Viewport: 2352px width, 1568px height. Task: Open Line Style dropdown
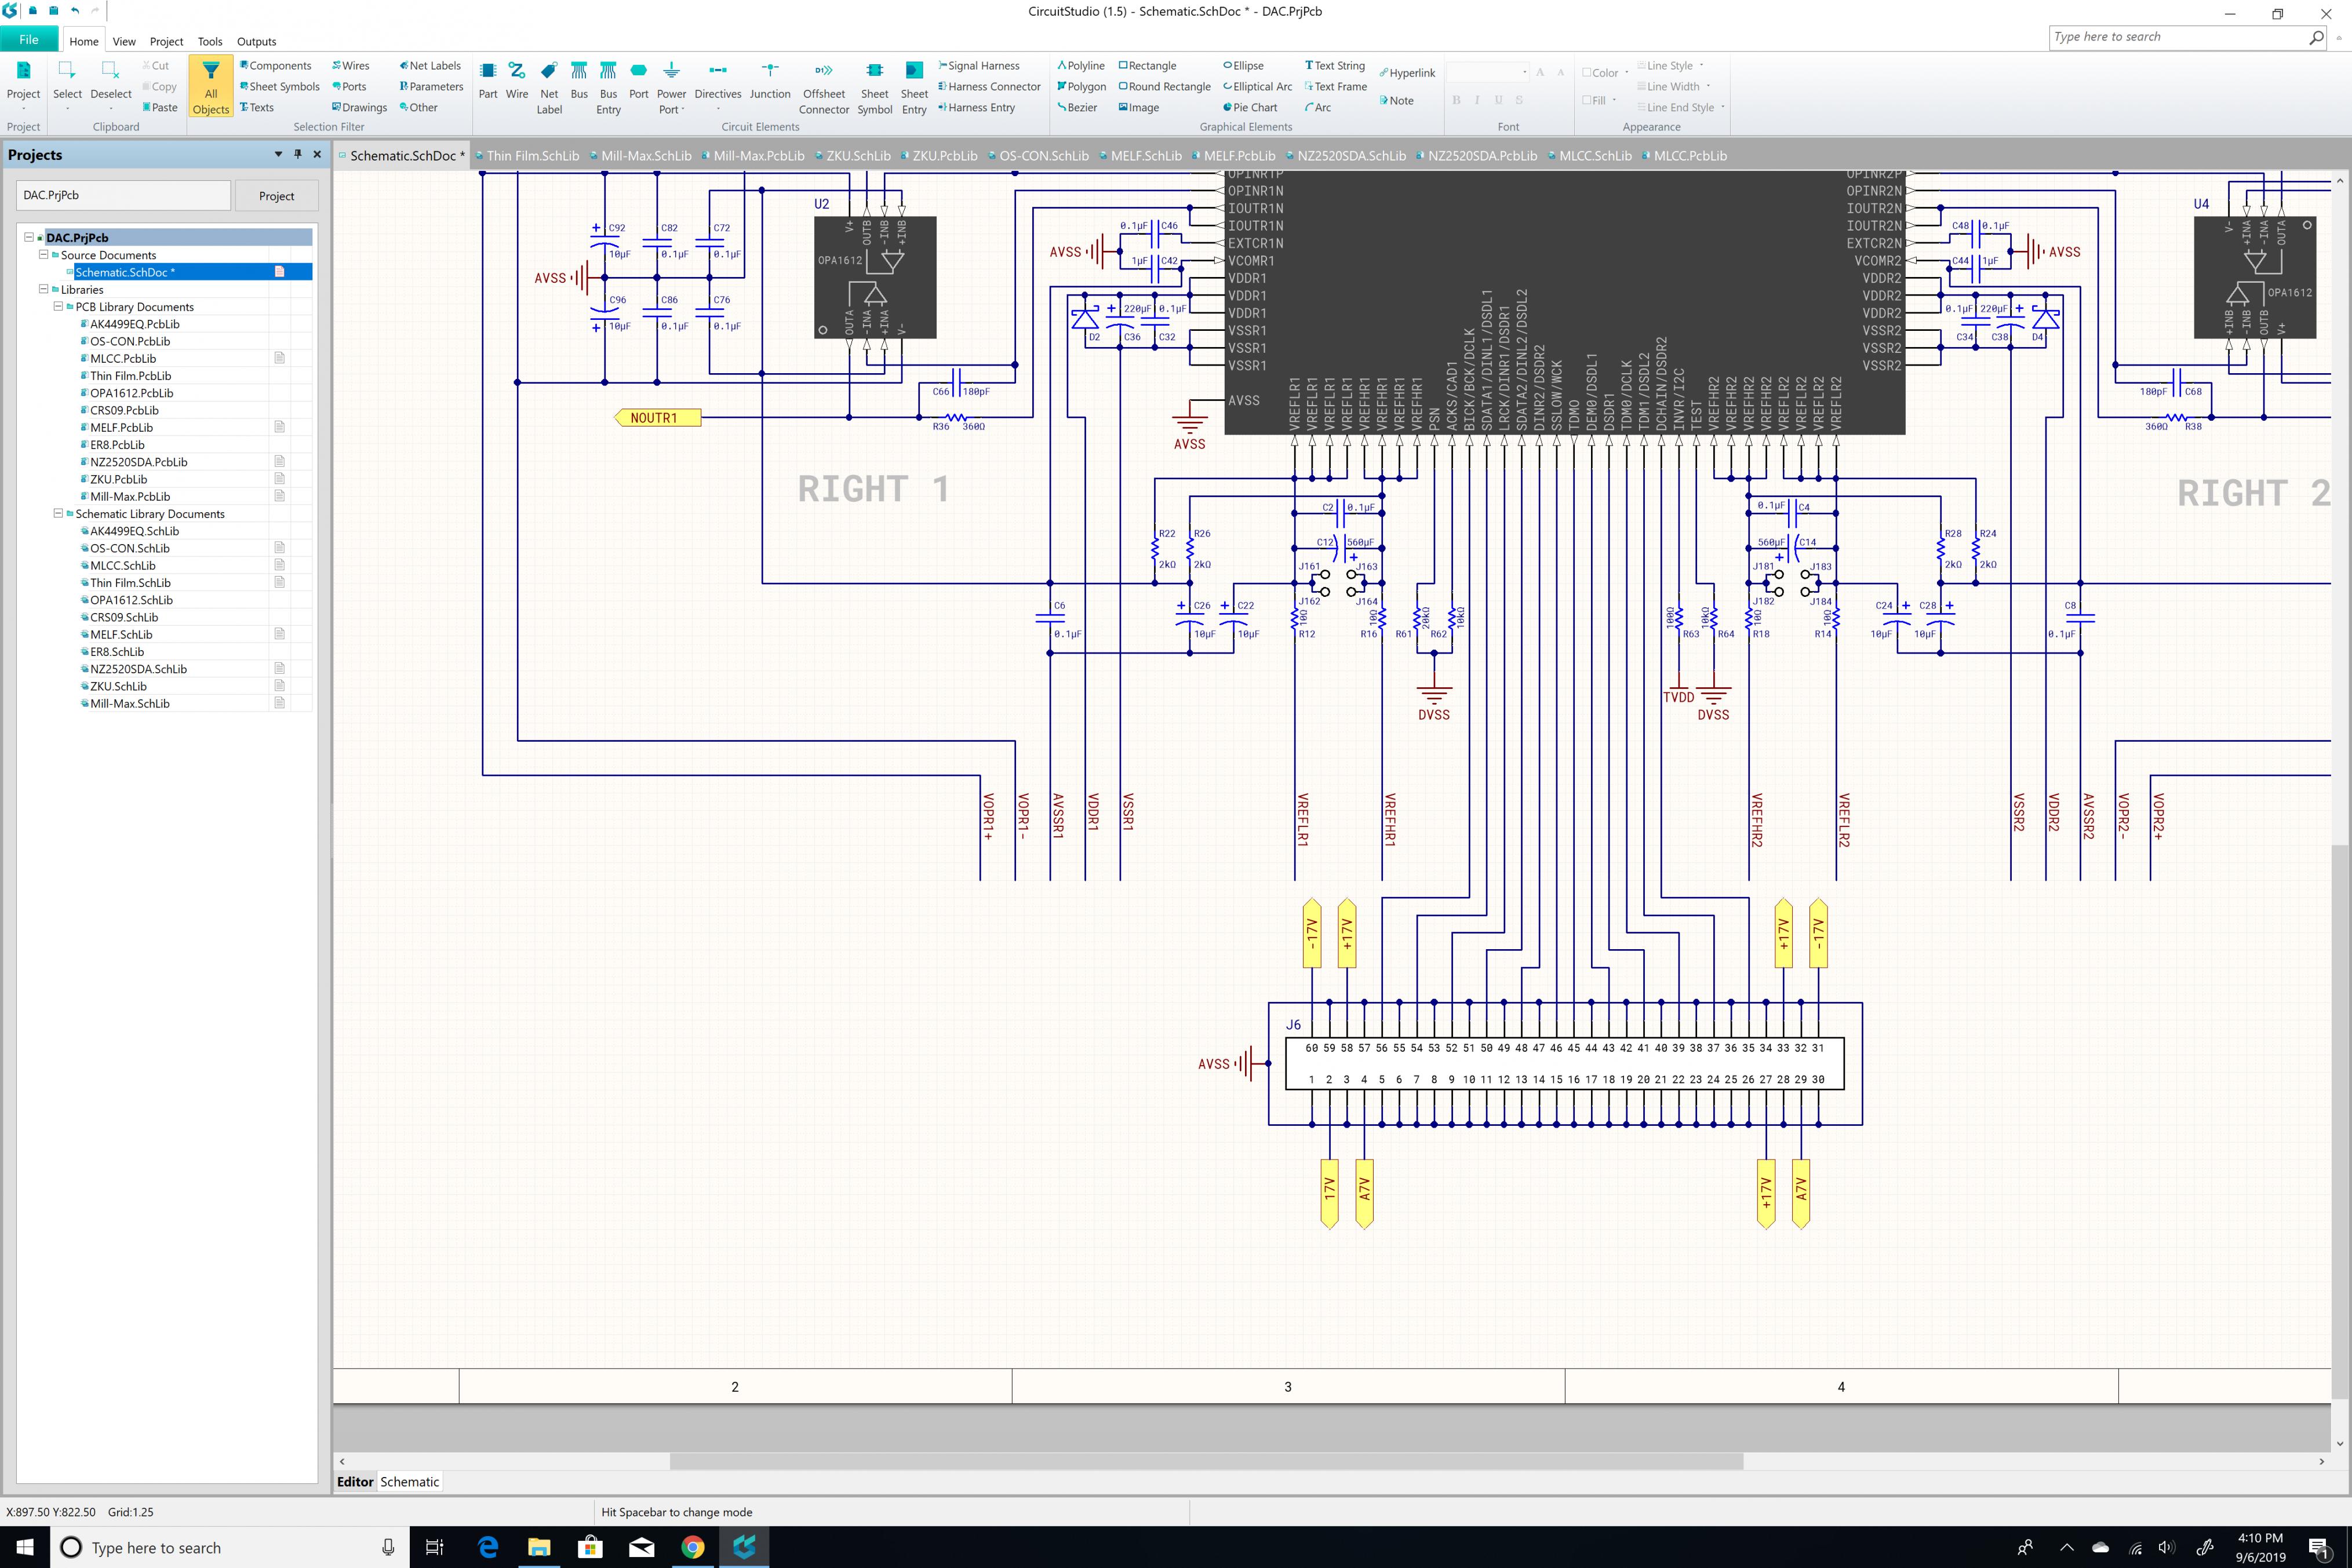tap(1670, 66)
